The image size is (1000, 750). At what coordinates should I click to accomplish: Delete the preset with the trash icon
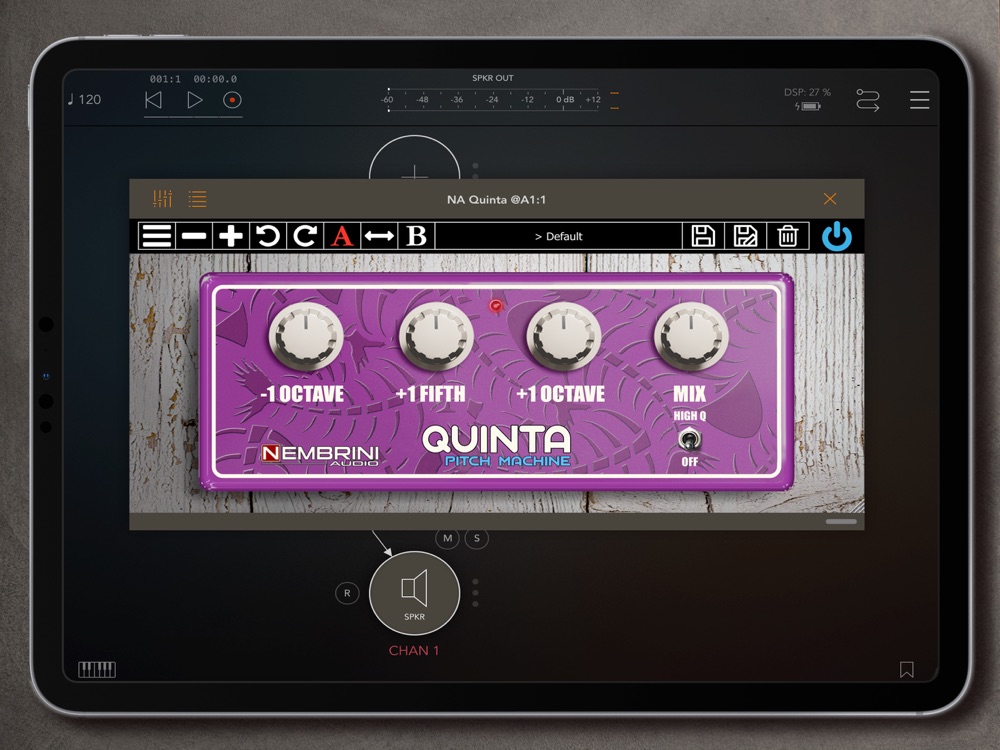coord(788,236)
